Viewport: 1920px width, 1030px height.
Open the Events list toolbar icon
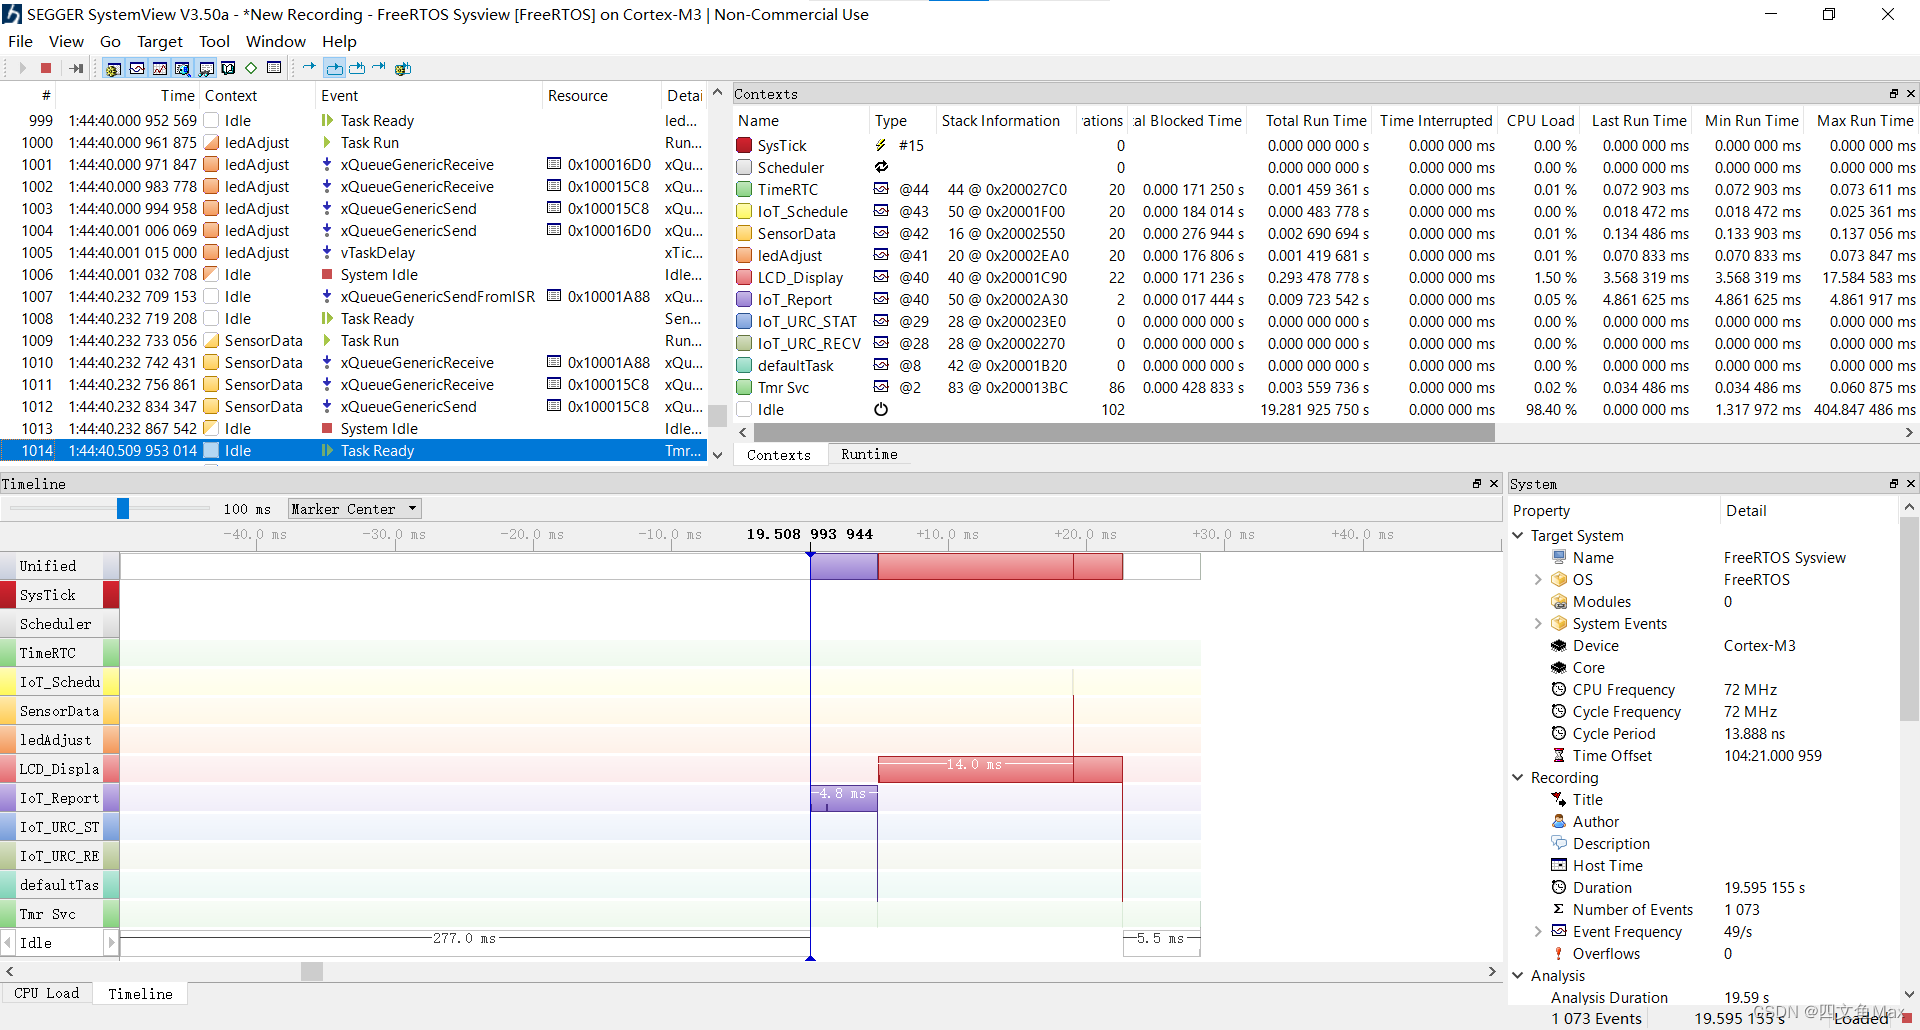click(182, 68)
